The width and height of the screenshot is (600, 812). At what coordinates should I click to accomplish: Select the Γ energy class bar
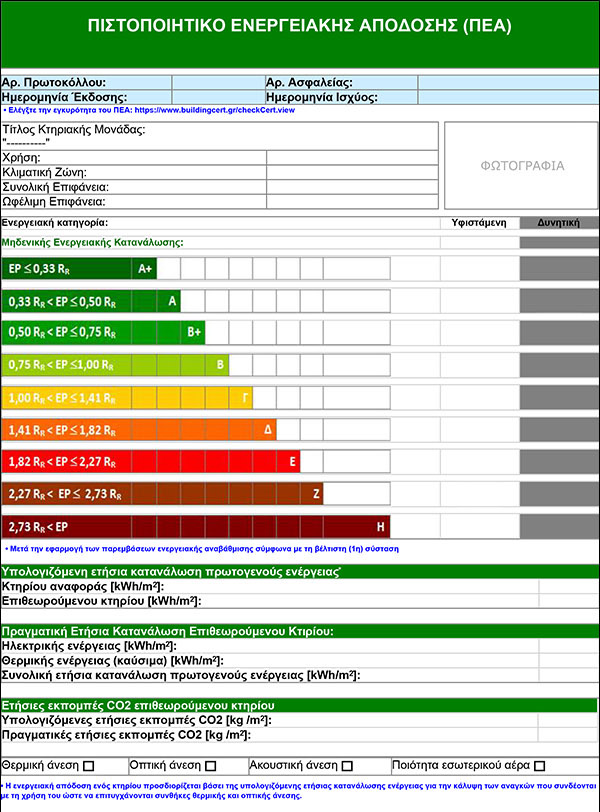(x=127, y=398)
